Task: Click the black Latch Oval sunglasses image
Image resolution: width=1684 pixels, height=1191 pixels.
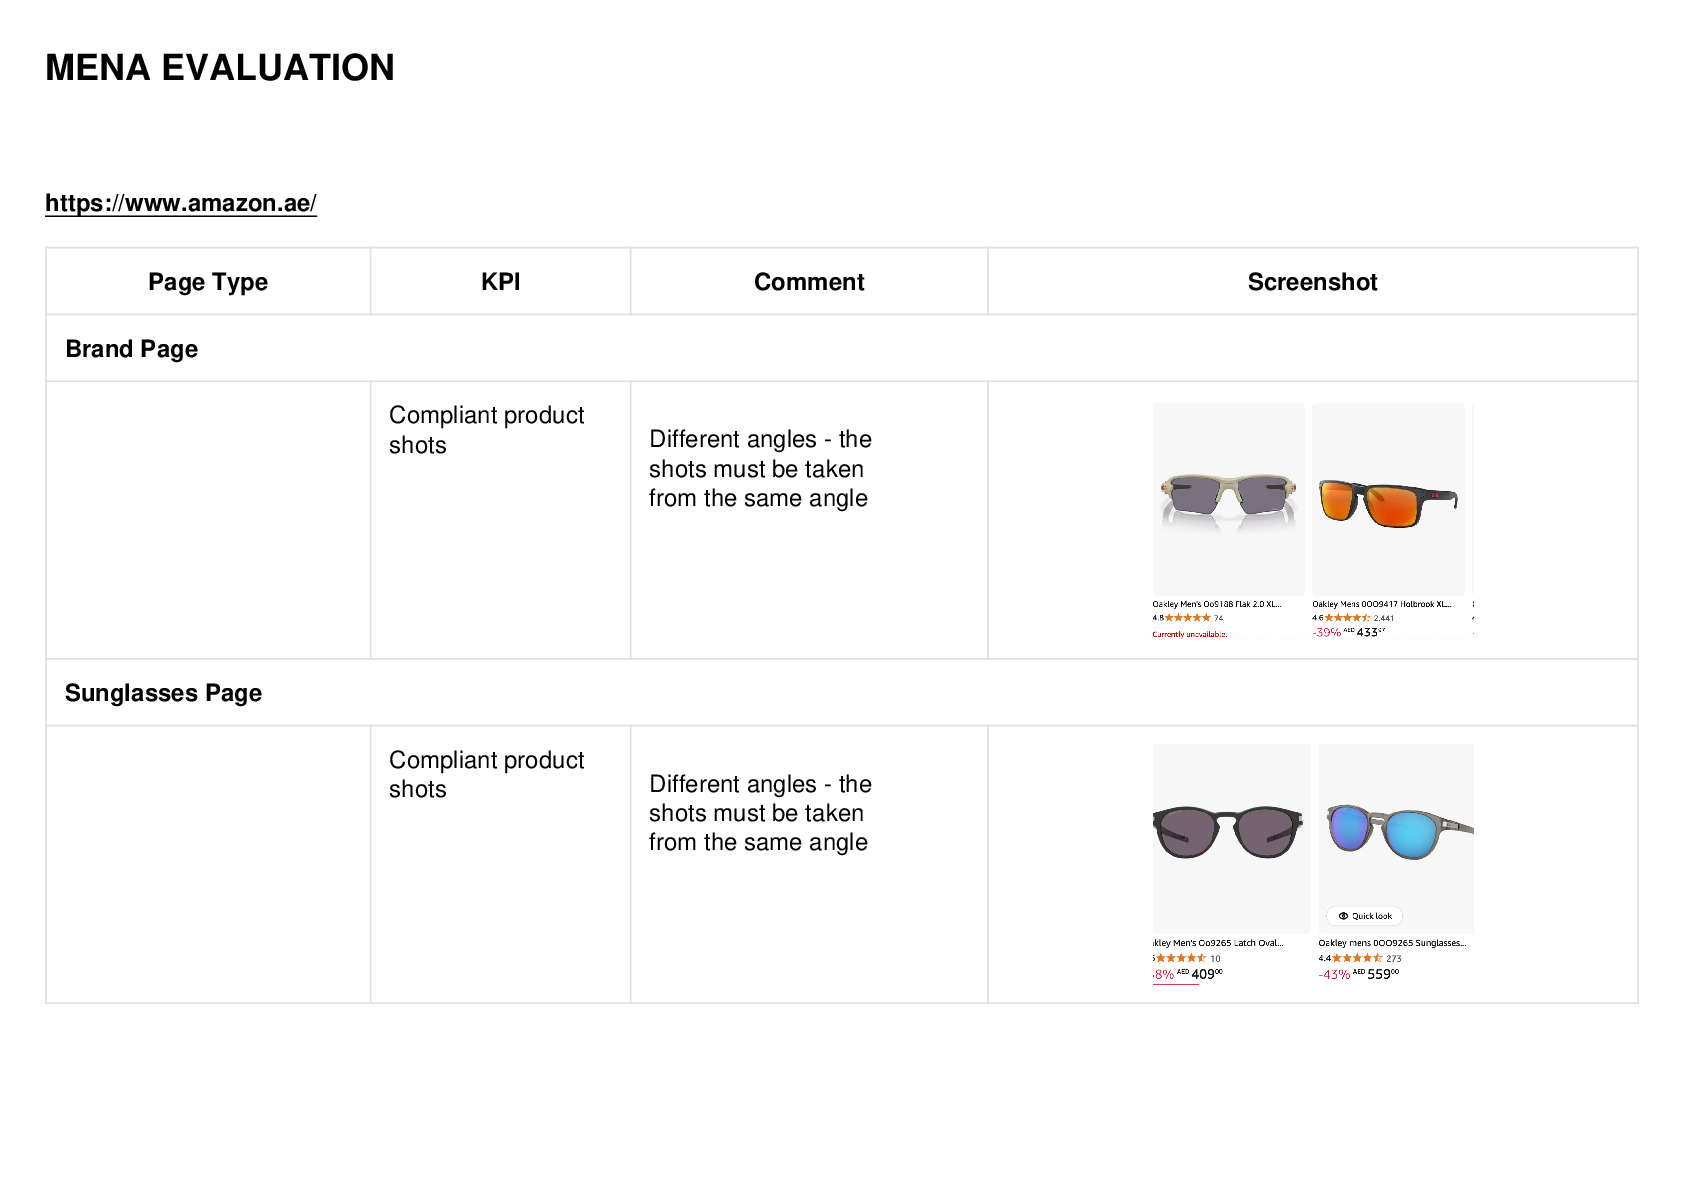Action: point(1231,838)
